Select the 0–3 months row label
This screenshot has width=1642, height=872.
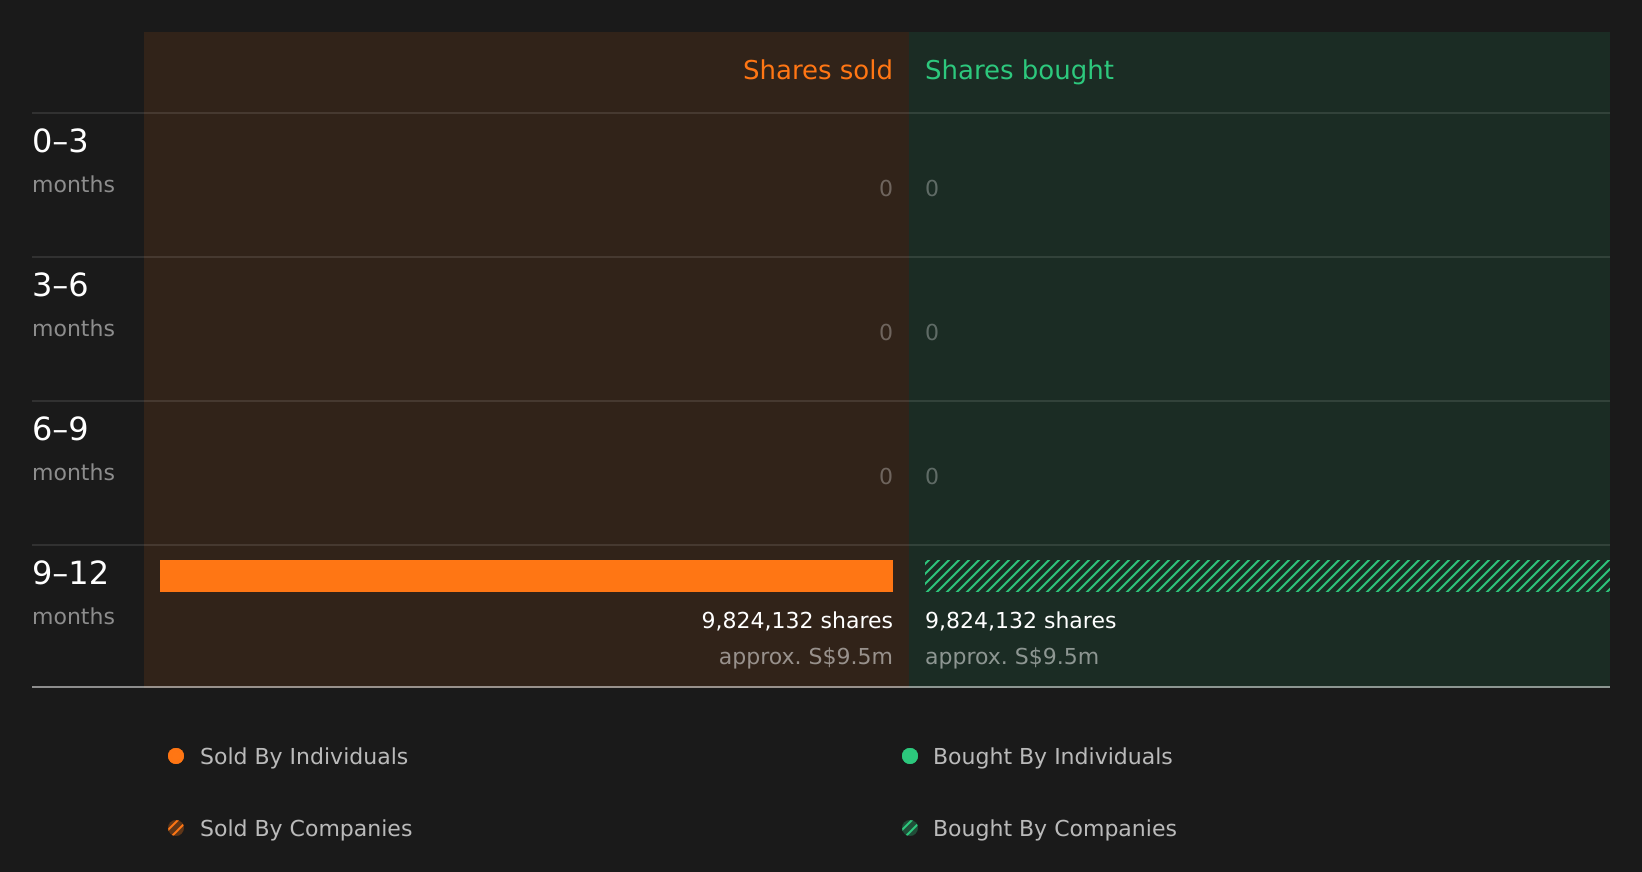coord(73,161)
